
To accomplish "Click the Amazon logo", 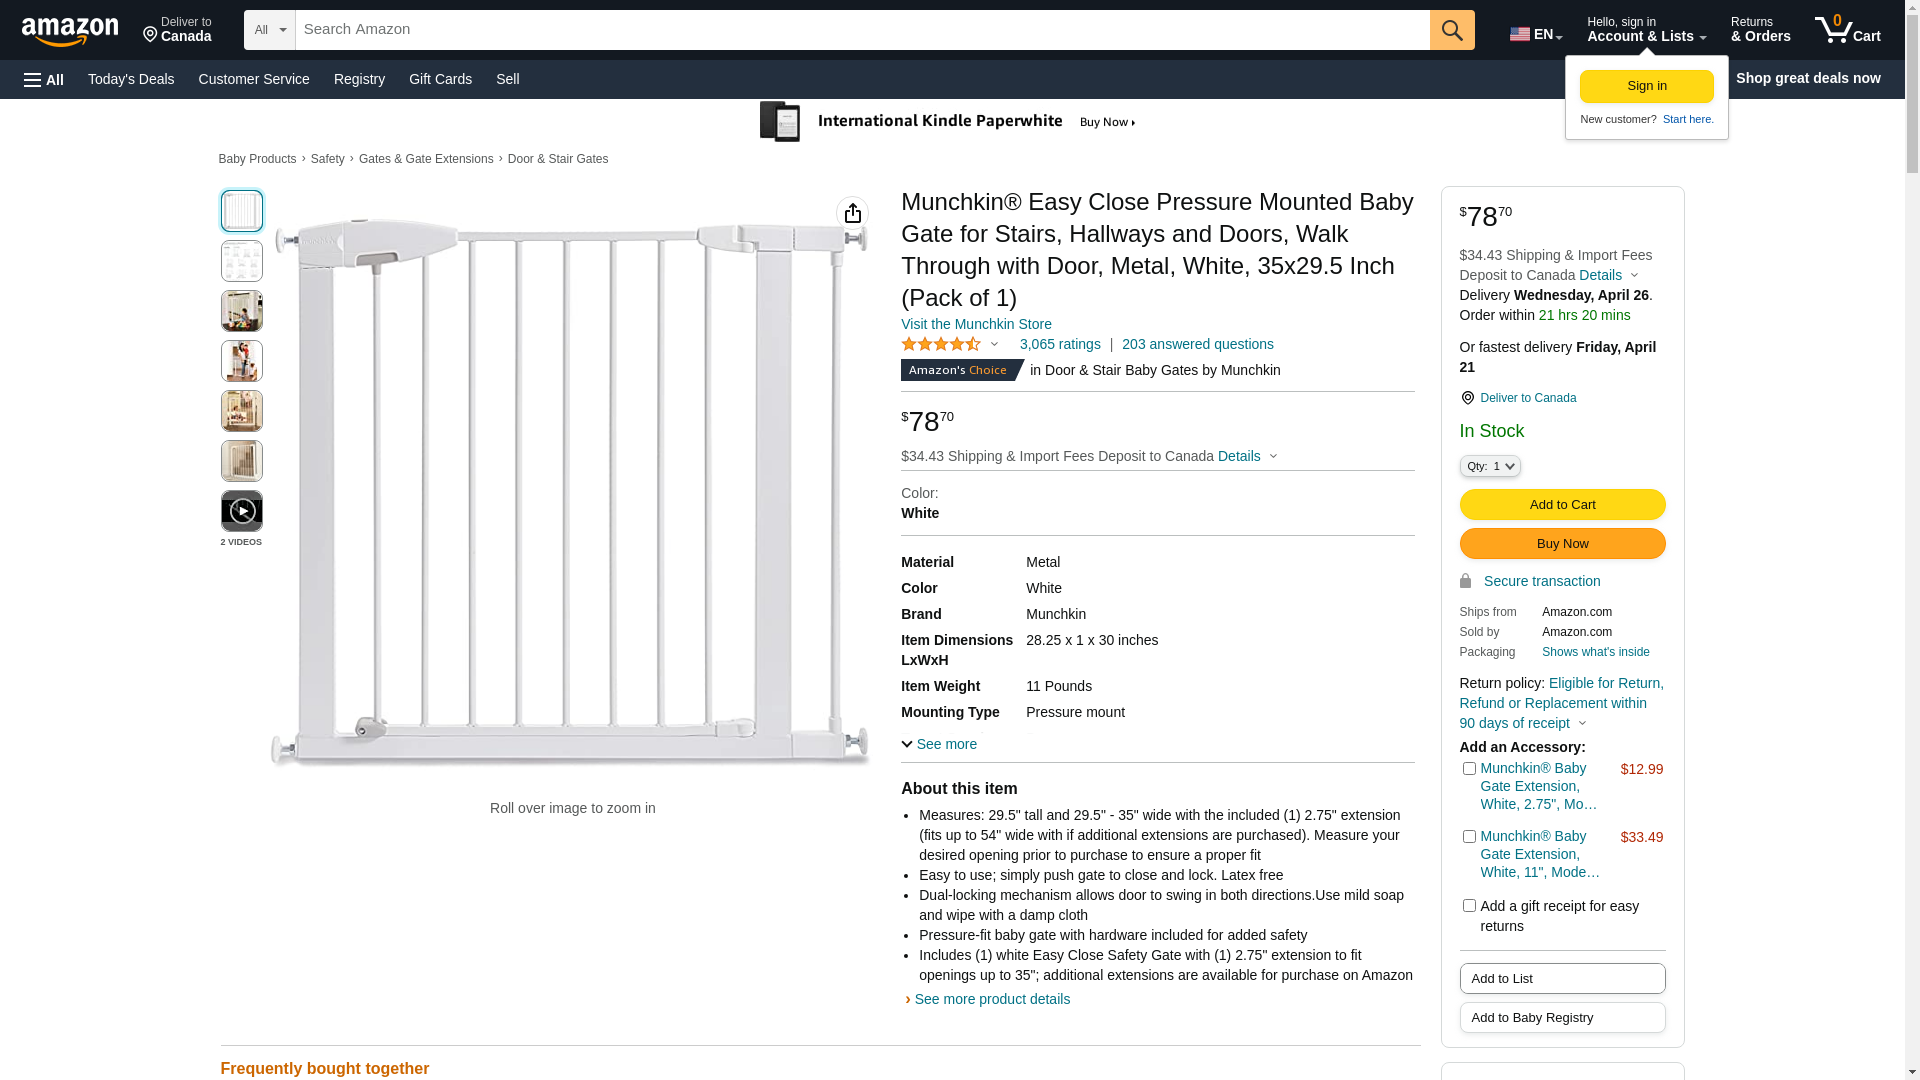I will [x=70, y=31].
